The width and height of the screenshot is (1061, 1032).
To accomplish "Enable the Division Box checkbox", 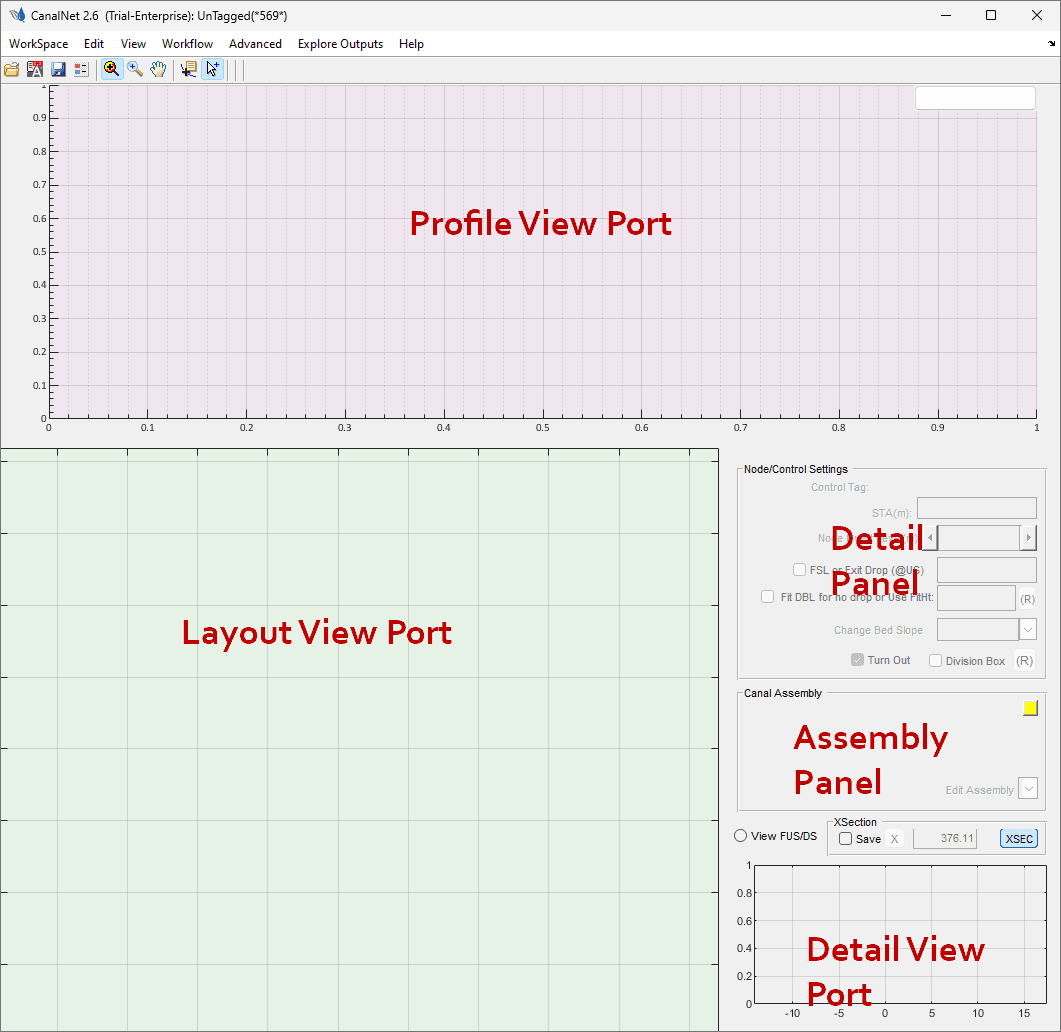I will pyautogui.click(x=935, y=660).
